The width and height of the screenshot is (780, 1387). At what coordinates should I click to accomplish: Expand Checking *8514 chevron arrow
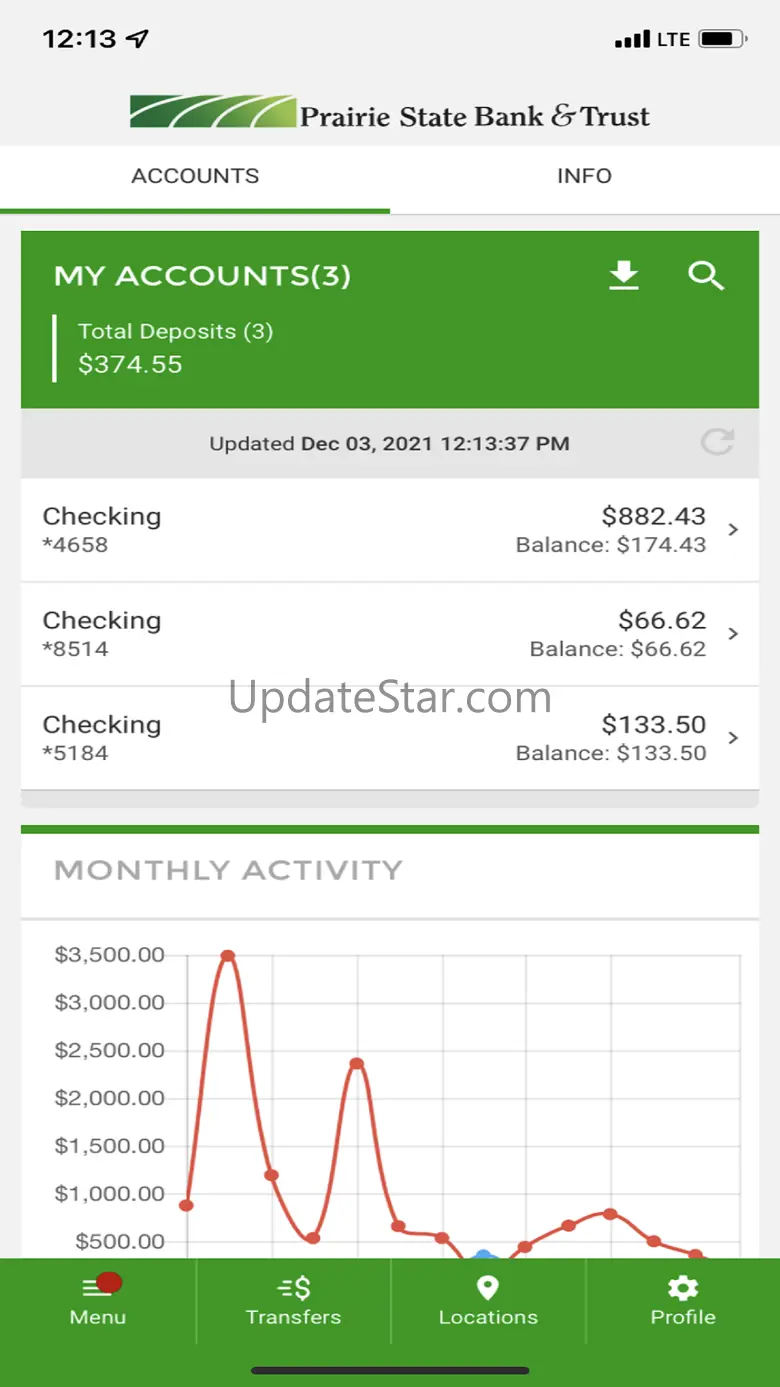point(733,634)
